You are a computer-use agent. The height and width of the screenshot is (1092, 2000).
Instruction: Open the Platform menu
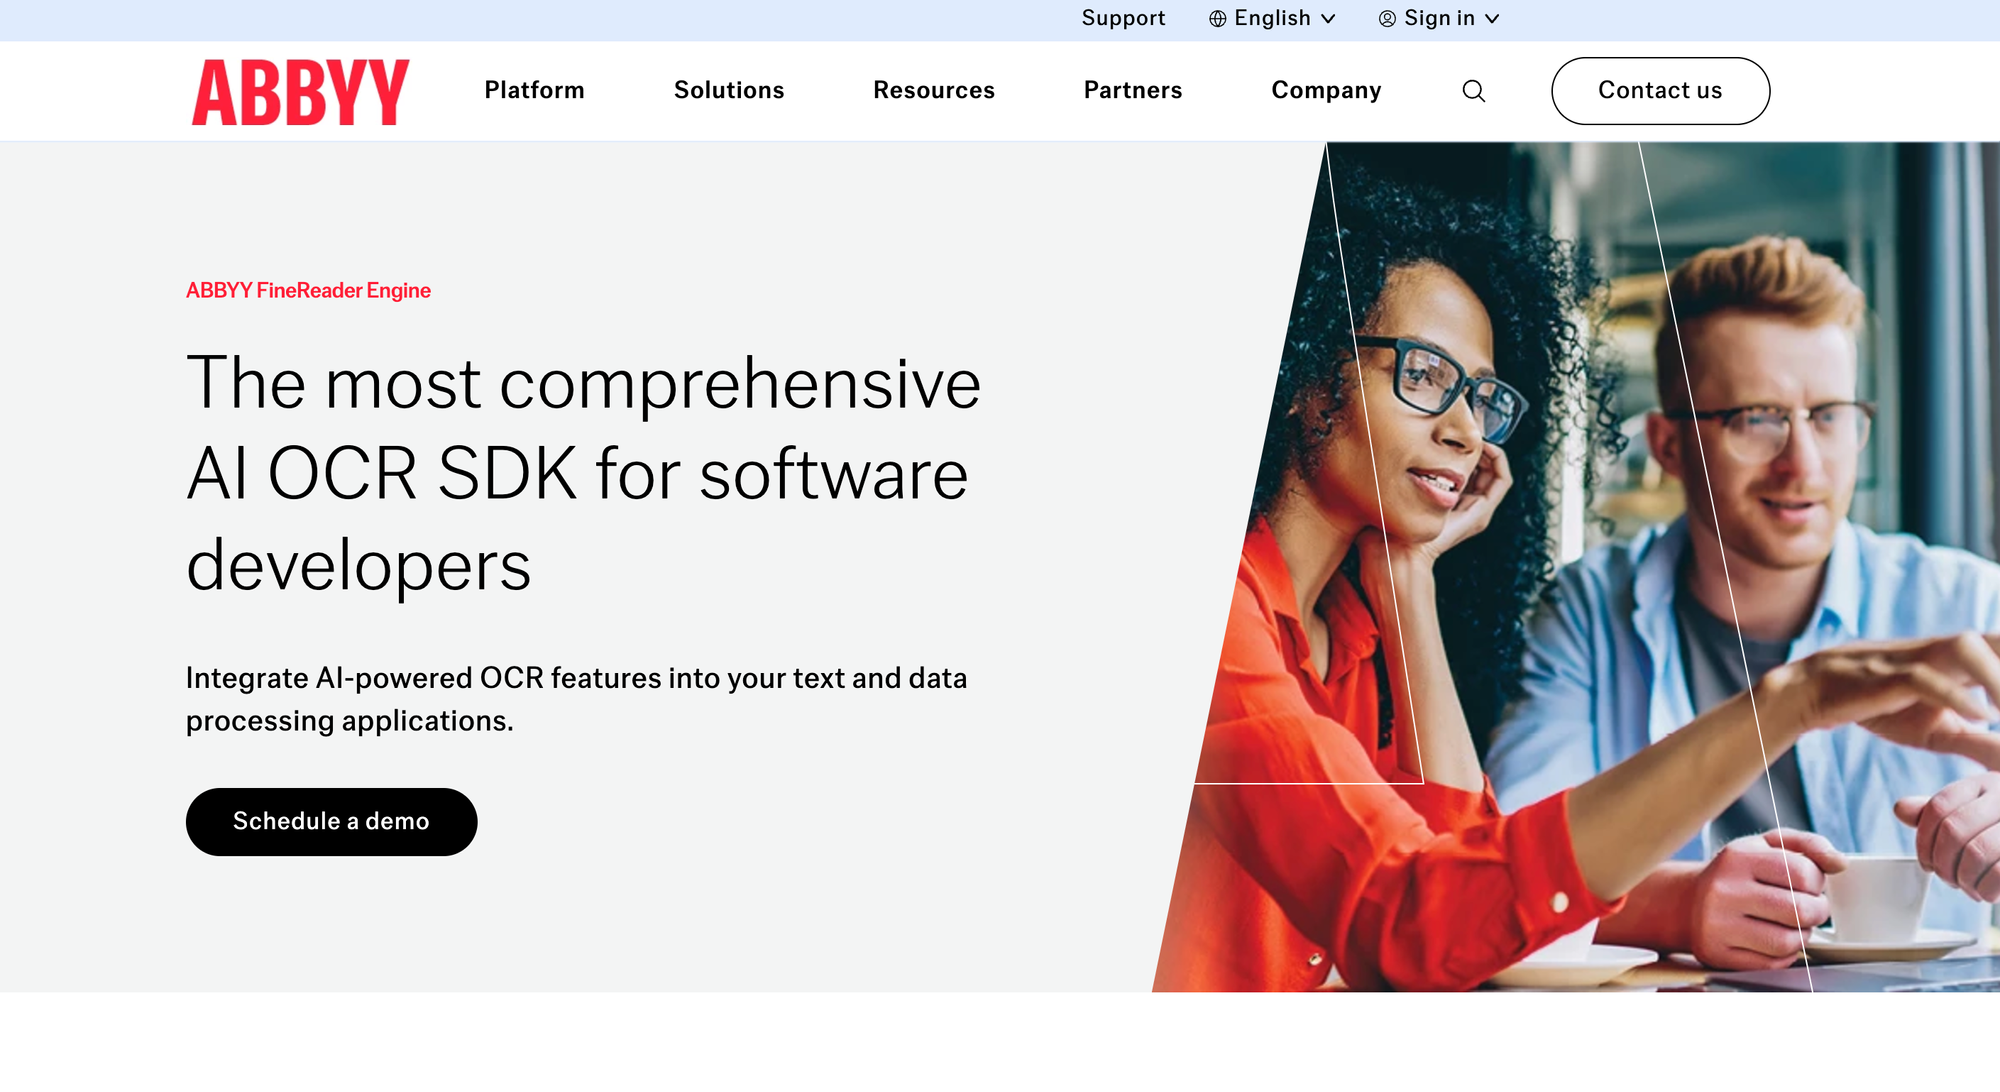tap(534, 91)
